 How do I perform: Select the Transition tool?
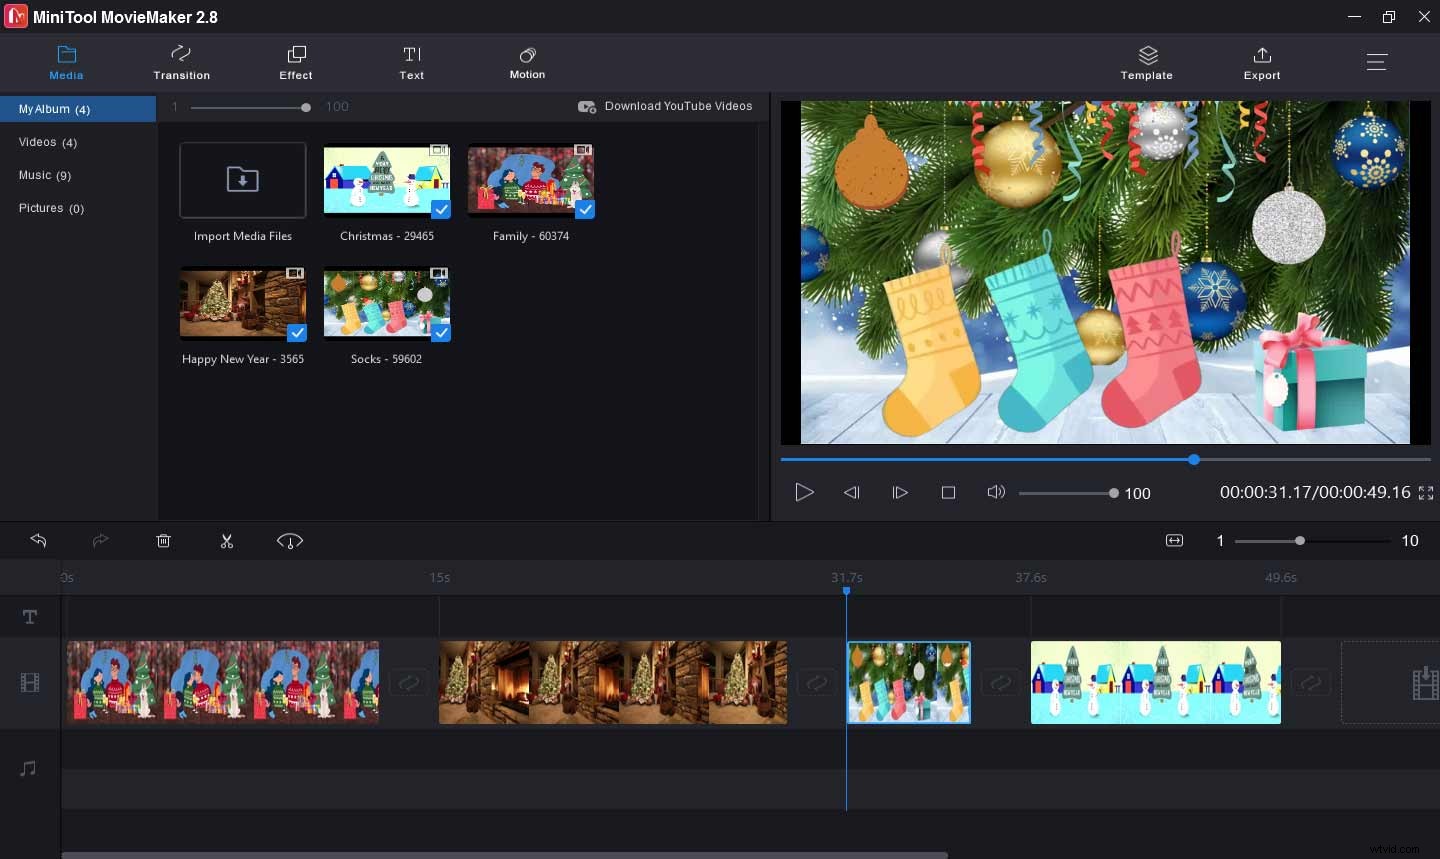tap(181, 62)
